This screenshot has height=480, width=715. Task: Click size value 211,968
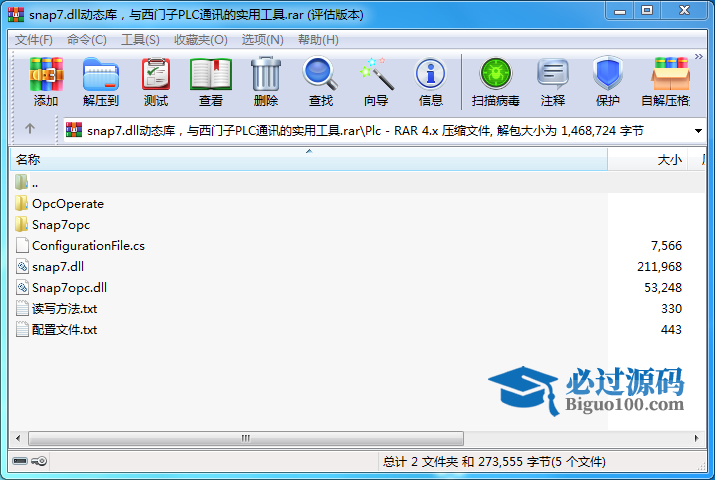pos(659,267)
